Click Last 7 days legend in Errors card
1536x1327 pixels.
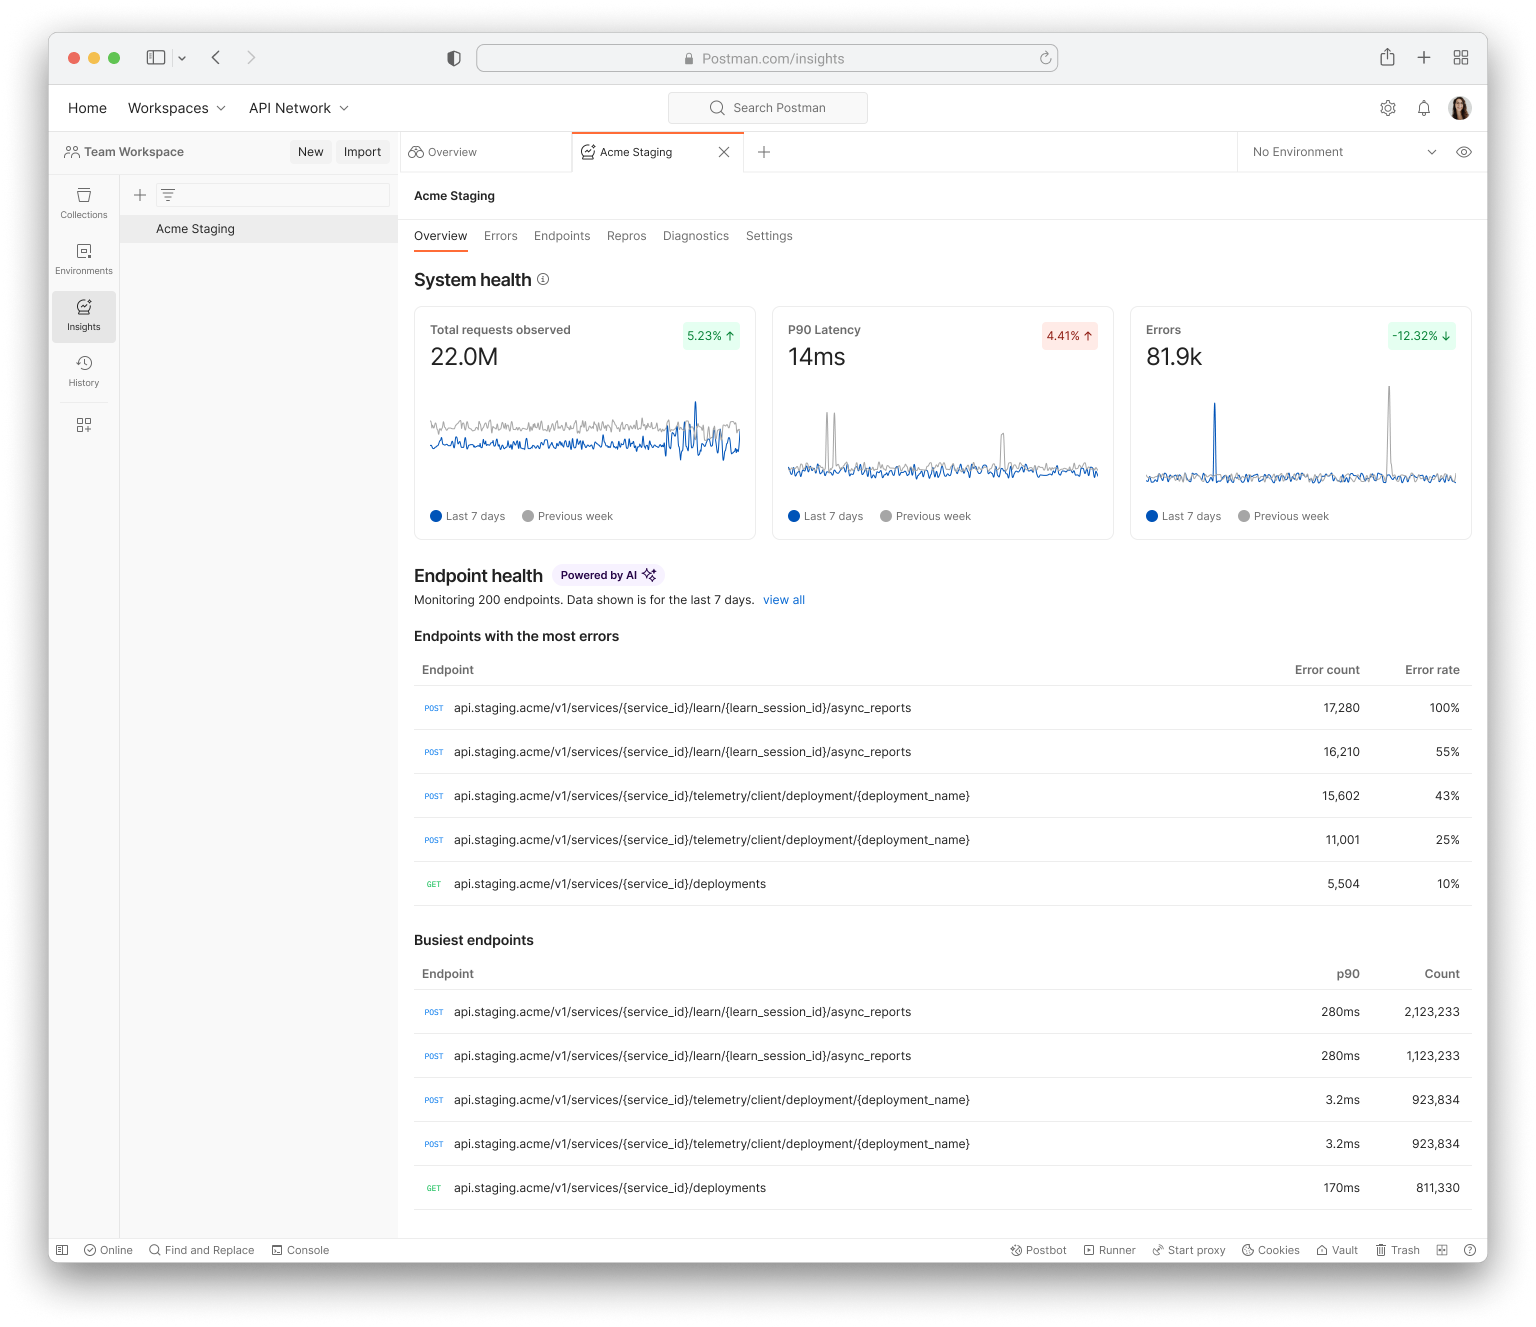[x=1184, y=516]
